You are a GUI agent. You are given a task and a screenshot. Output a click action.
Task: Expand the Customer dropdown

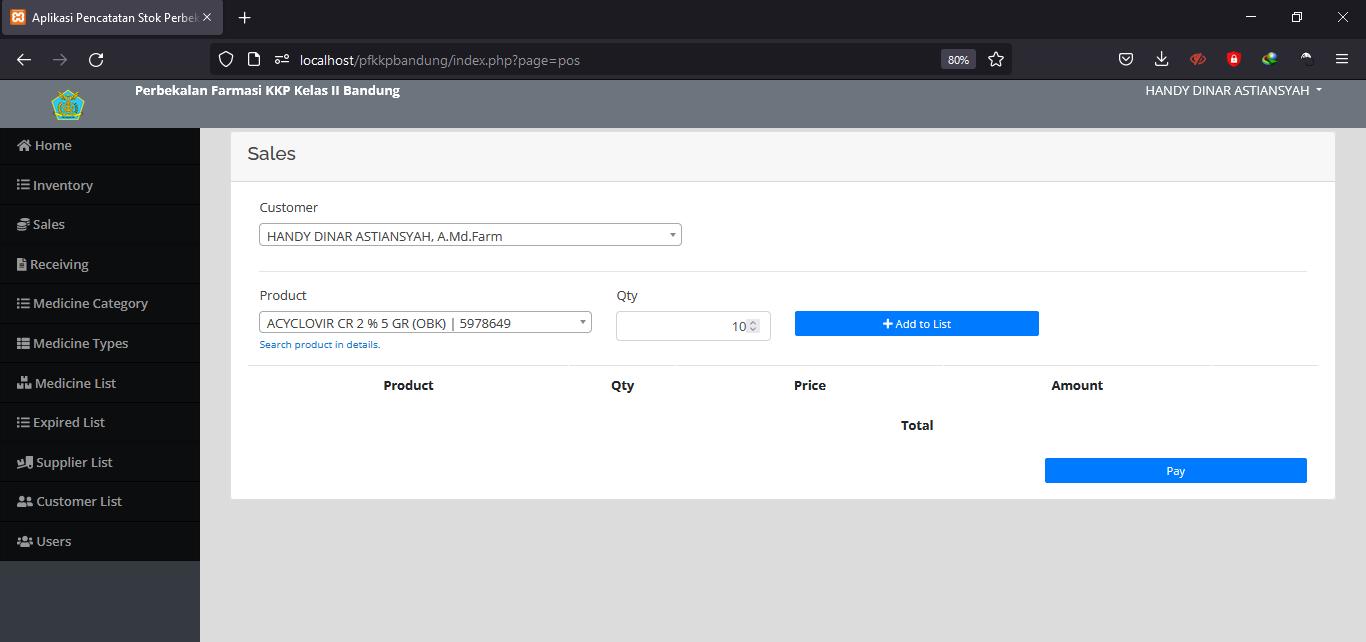tap(470, 235)
